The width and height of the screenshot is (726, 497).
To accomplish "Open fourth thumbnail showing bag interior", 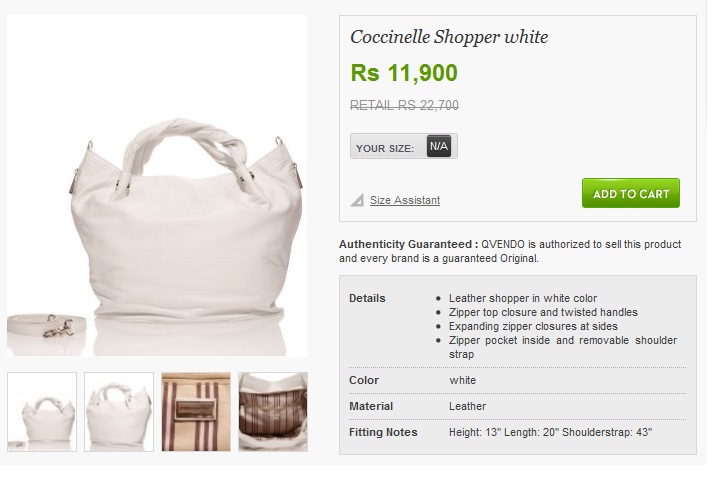I will click(x=273, y=412).
